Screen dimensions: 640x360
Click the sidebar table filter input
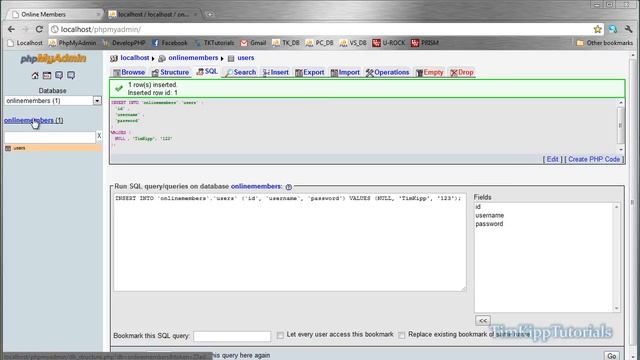tap(50, 137)
